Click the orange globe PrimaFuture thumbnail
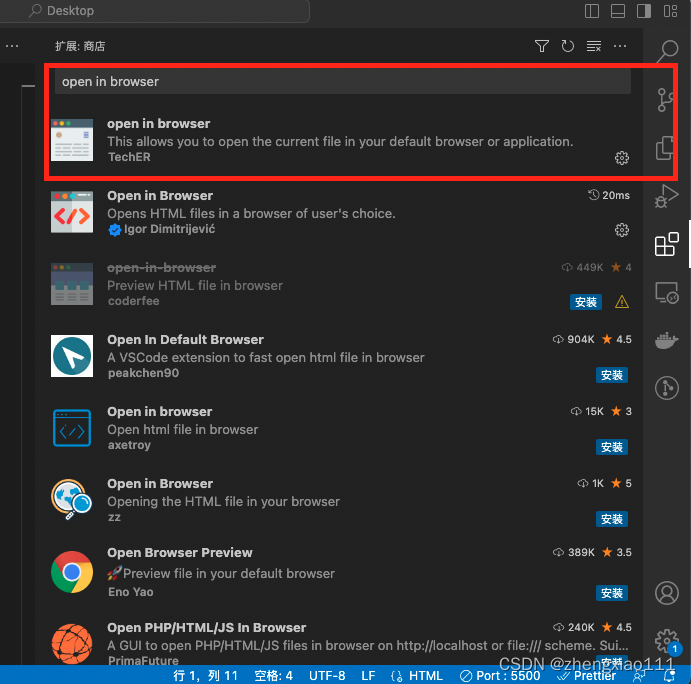Screen dimensions: 691x684 [x=72, y=644]
